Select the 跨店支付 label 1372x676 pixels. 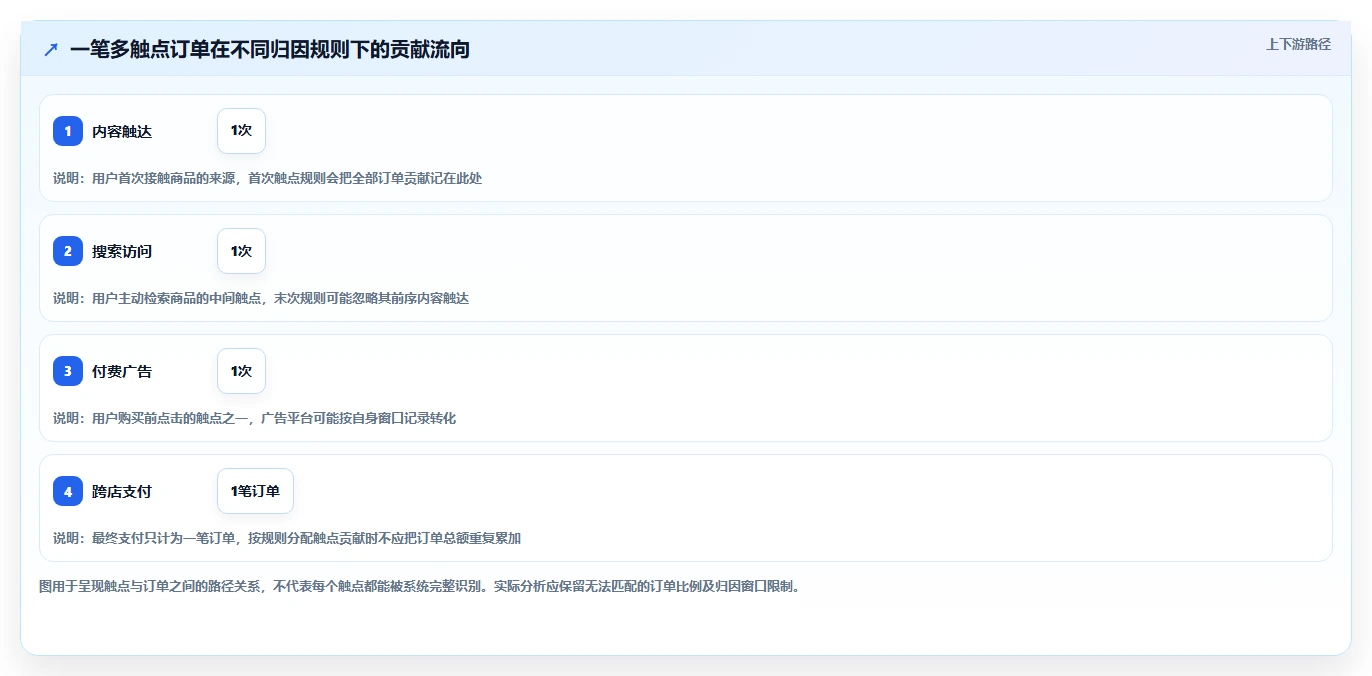pyautogui.click(x=122, y=491)
